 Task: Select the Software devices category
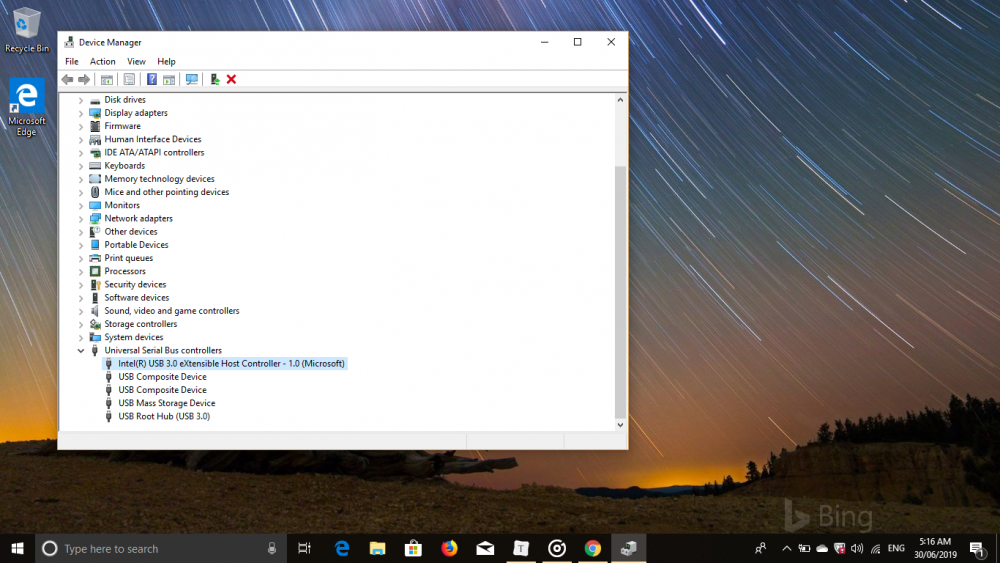(136, 298)
